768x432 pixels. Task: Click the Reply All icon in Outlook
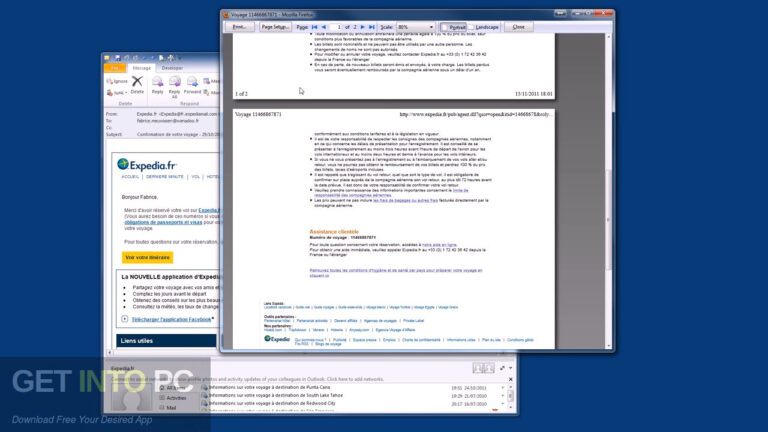(x=175, y=81)
